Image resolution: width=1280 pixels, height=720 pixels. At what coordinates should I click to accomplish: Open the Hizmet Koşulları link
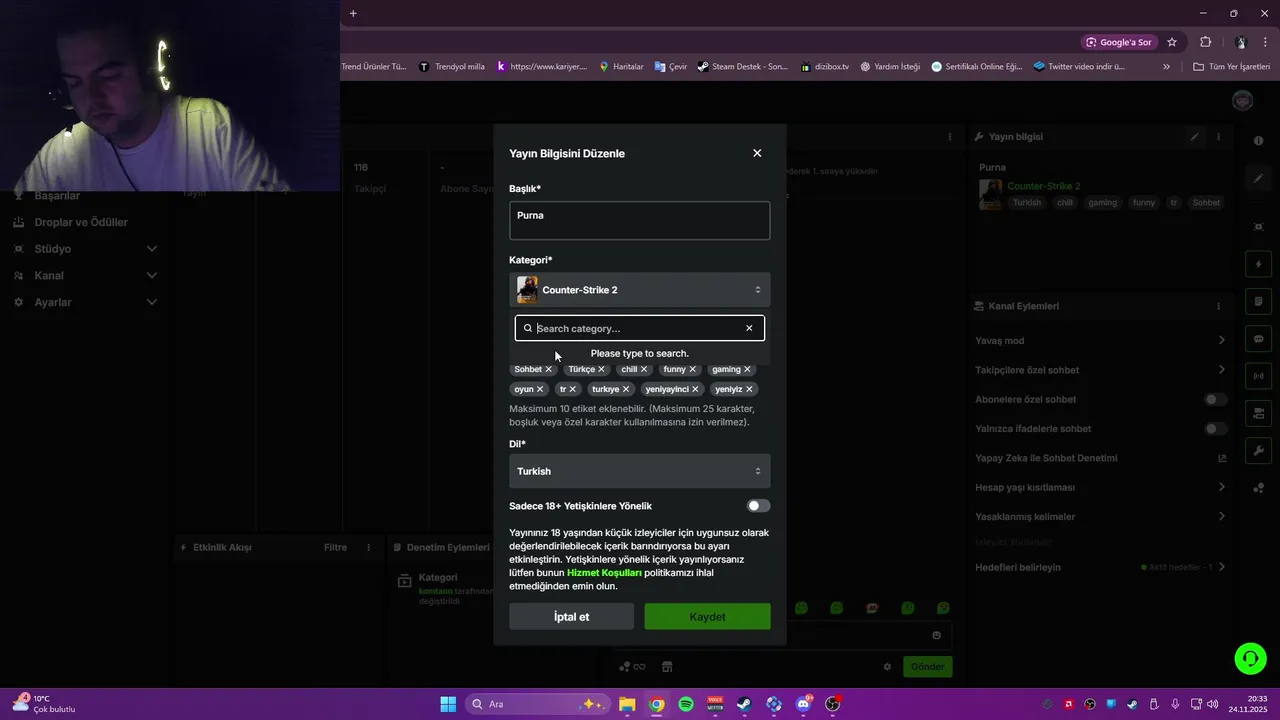pyautogui.click(x=604, y=573)
